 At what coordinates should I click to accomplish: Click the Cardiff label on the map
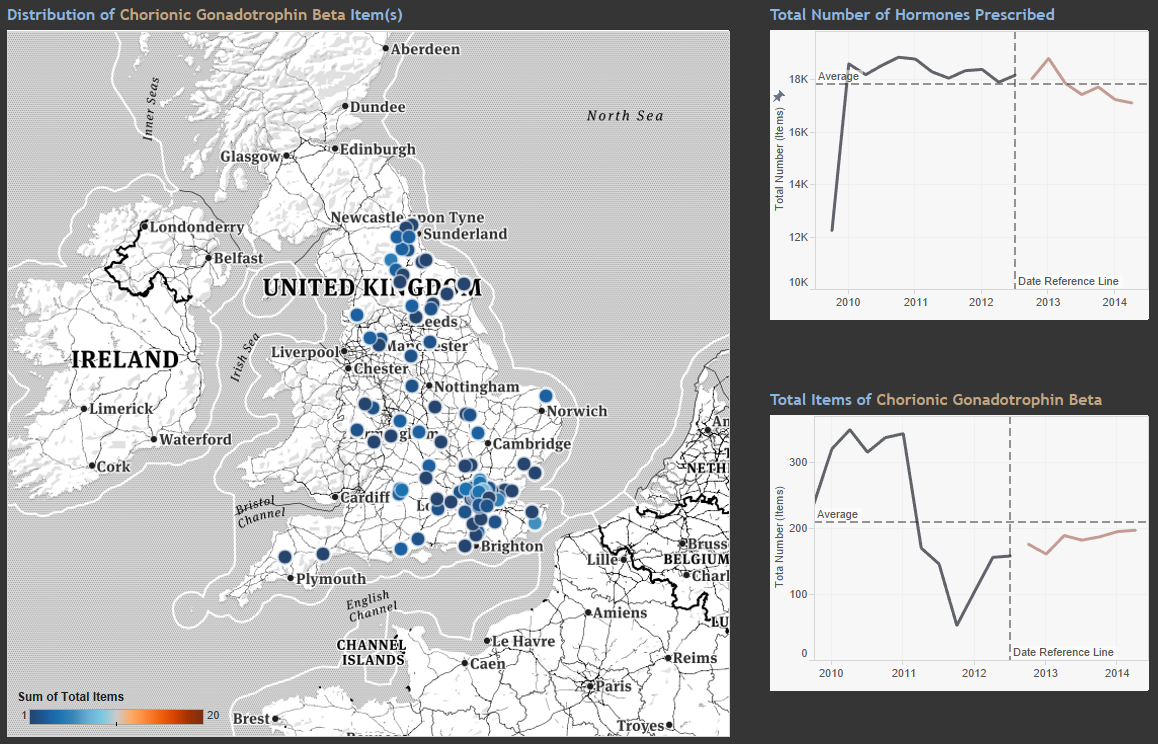[x=365, y=497]
